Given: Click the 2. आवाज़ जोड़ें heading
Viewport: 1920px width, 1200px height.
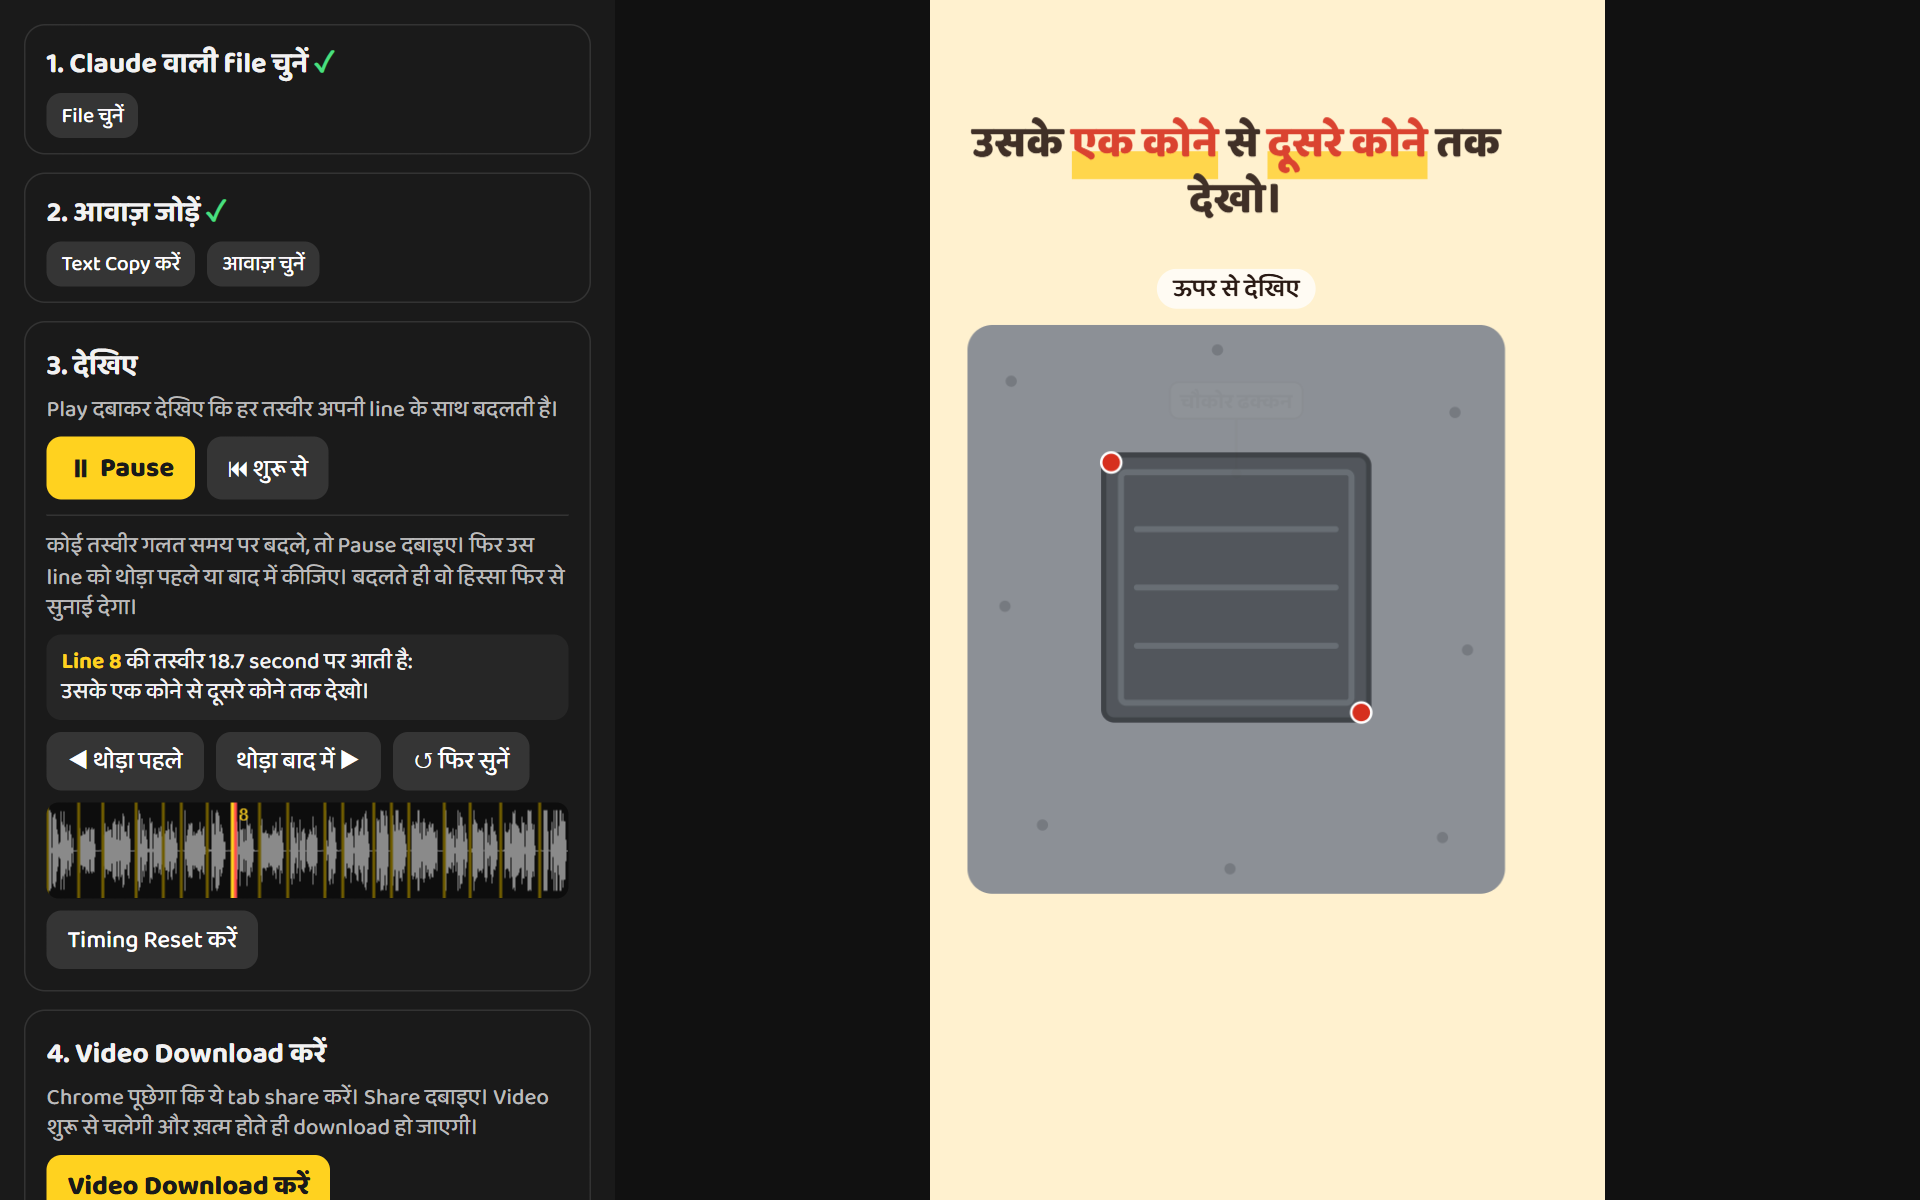Looking at the screenshot, I should [x=124, y=212].
